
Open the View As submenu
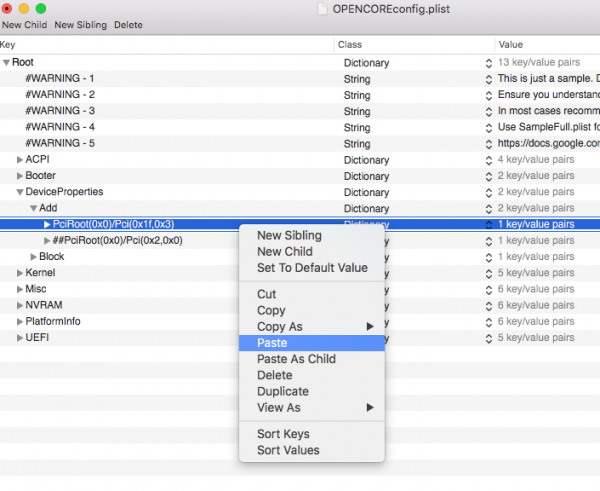(311, 408)
